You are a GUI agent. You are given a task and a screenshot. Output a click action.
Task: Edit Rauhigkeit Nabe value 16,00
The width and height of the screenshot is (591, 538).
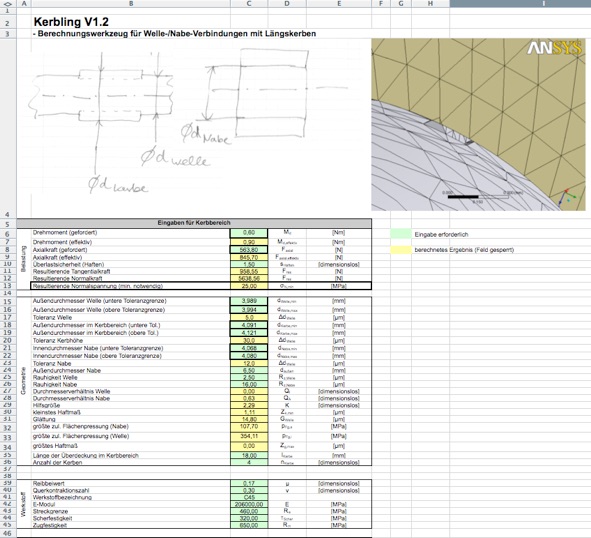point(249,385)
